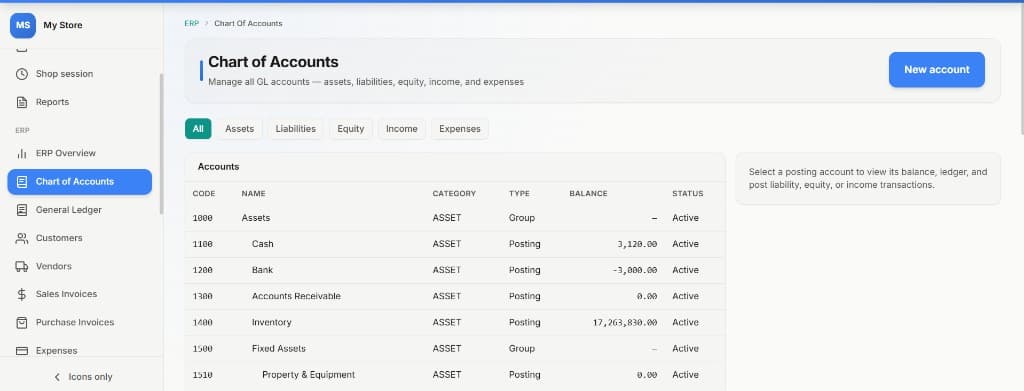Open the Vendors page
The height and width of the screenshot is (391, 1024).
(80, 266)
